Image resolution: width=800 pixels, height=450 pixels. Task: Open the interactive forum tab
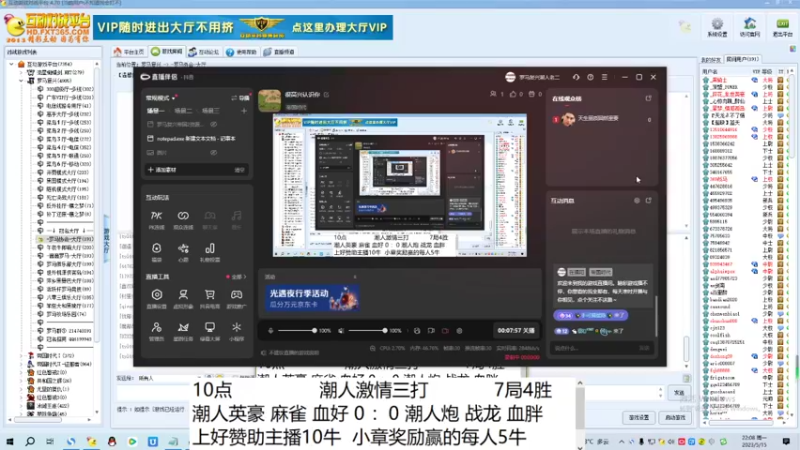[x=204, y=52]
